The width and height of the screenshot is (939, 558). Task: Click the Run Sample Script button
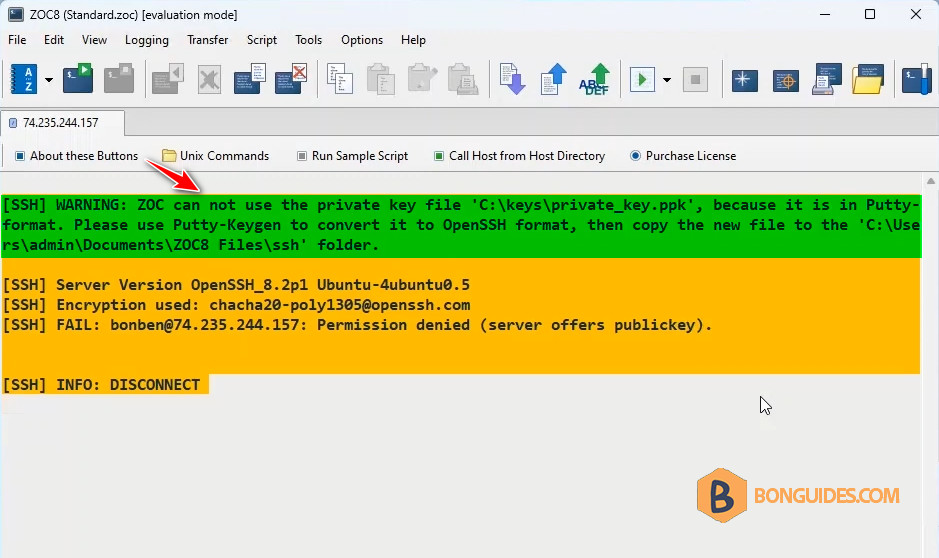coord(353,156)
